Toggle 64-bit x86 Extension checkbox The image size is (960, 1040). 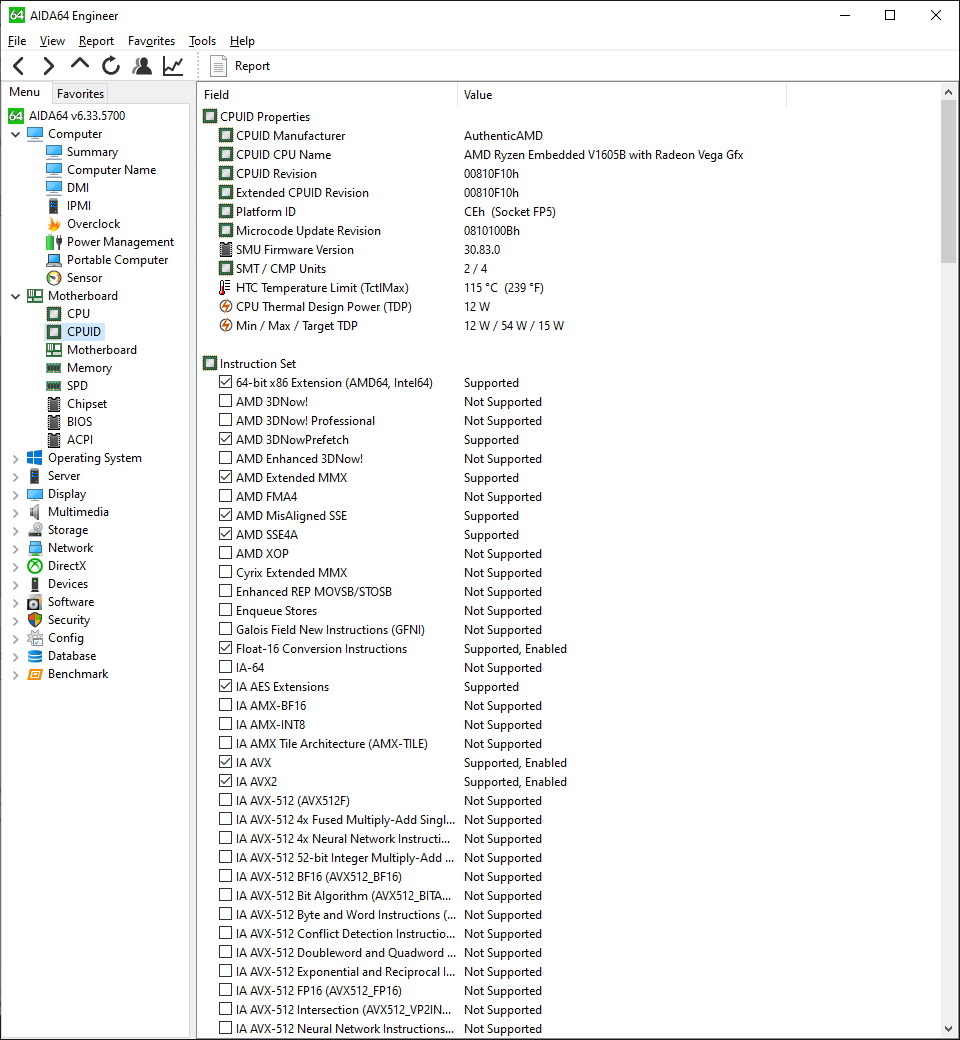tap(226, 382)
